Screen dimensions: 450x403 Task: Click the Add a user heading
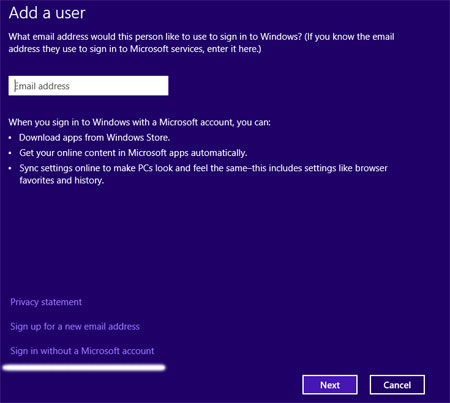click(x=47, y=13)
